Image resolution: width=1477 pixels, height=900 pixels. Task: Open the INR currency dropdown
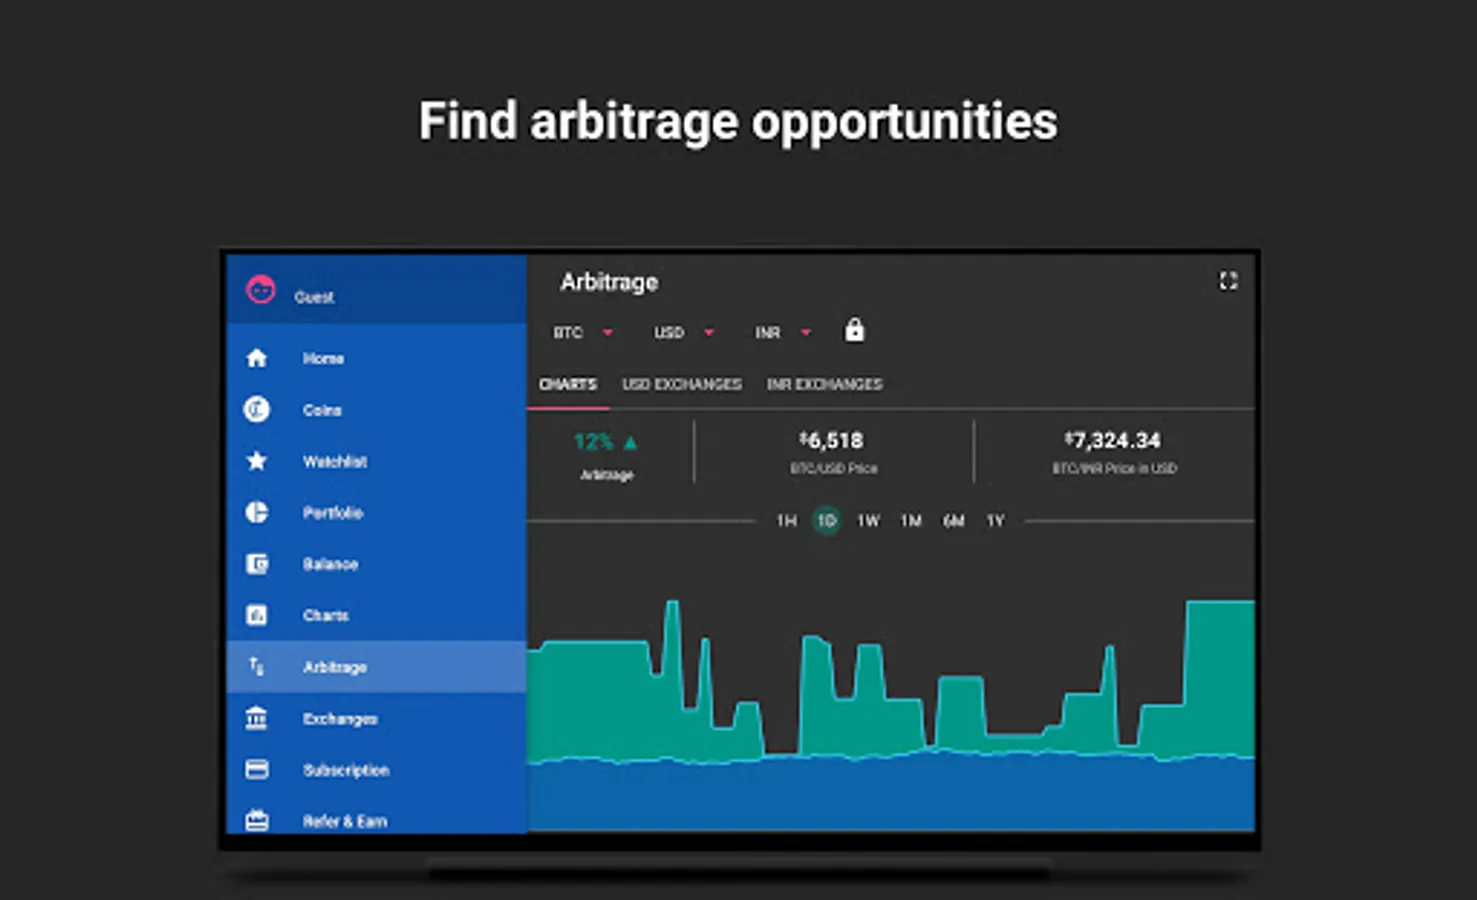(x=783, y=332)
